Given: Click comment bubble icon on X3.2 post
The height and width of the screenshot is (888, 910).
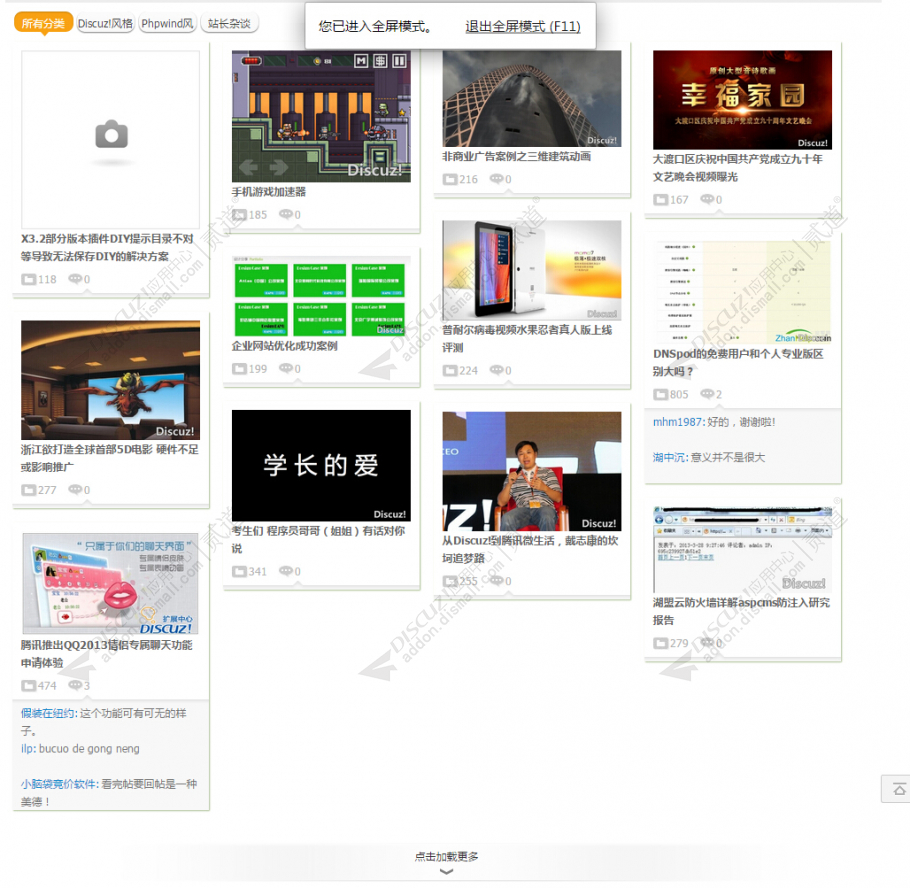Looking at the screenshot, I should pos(75,279).
